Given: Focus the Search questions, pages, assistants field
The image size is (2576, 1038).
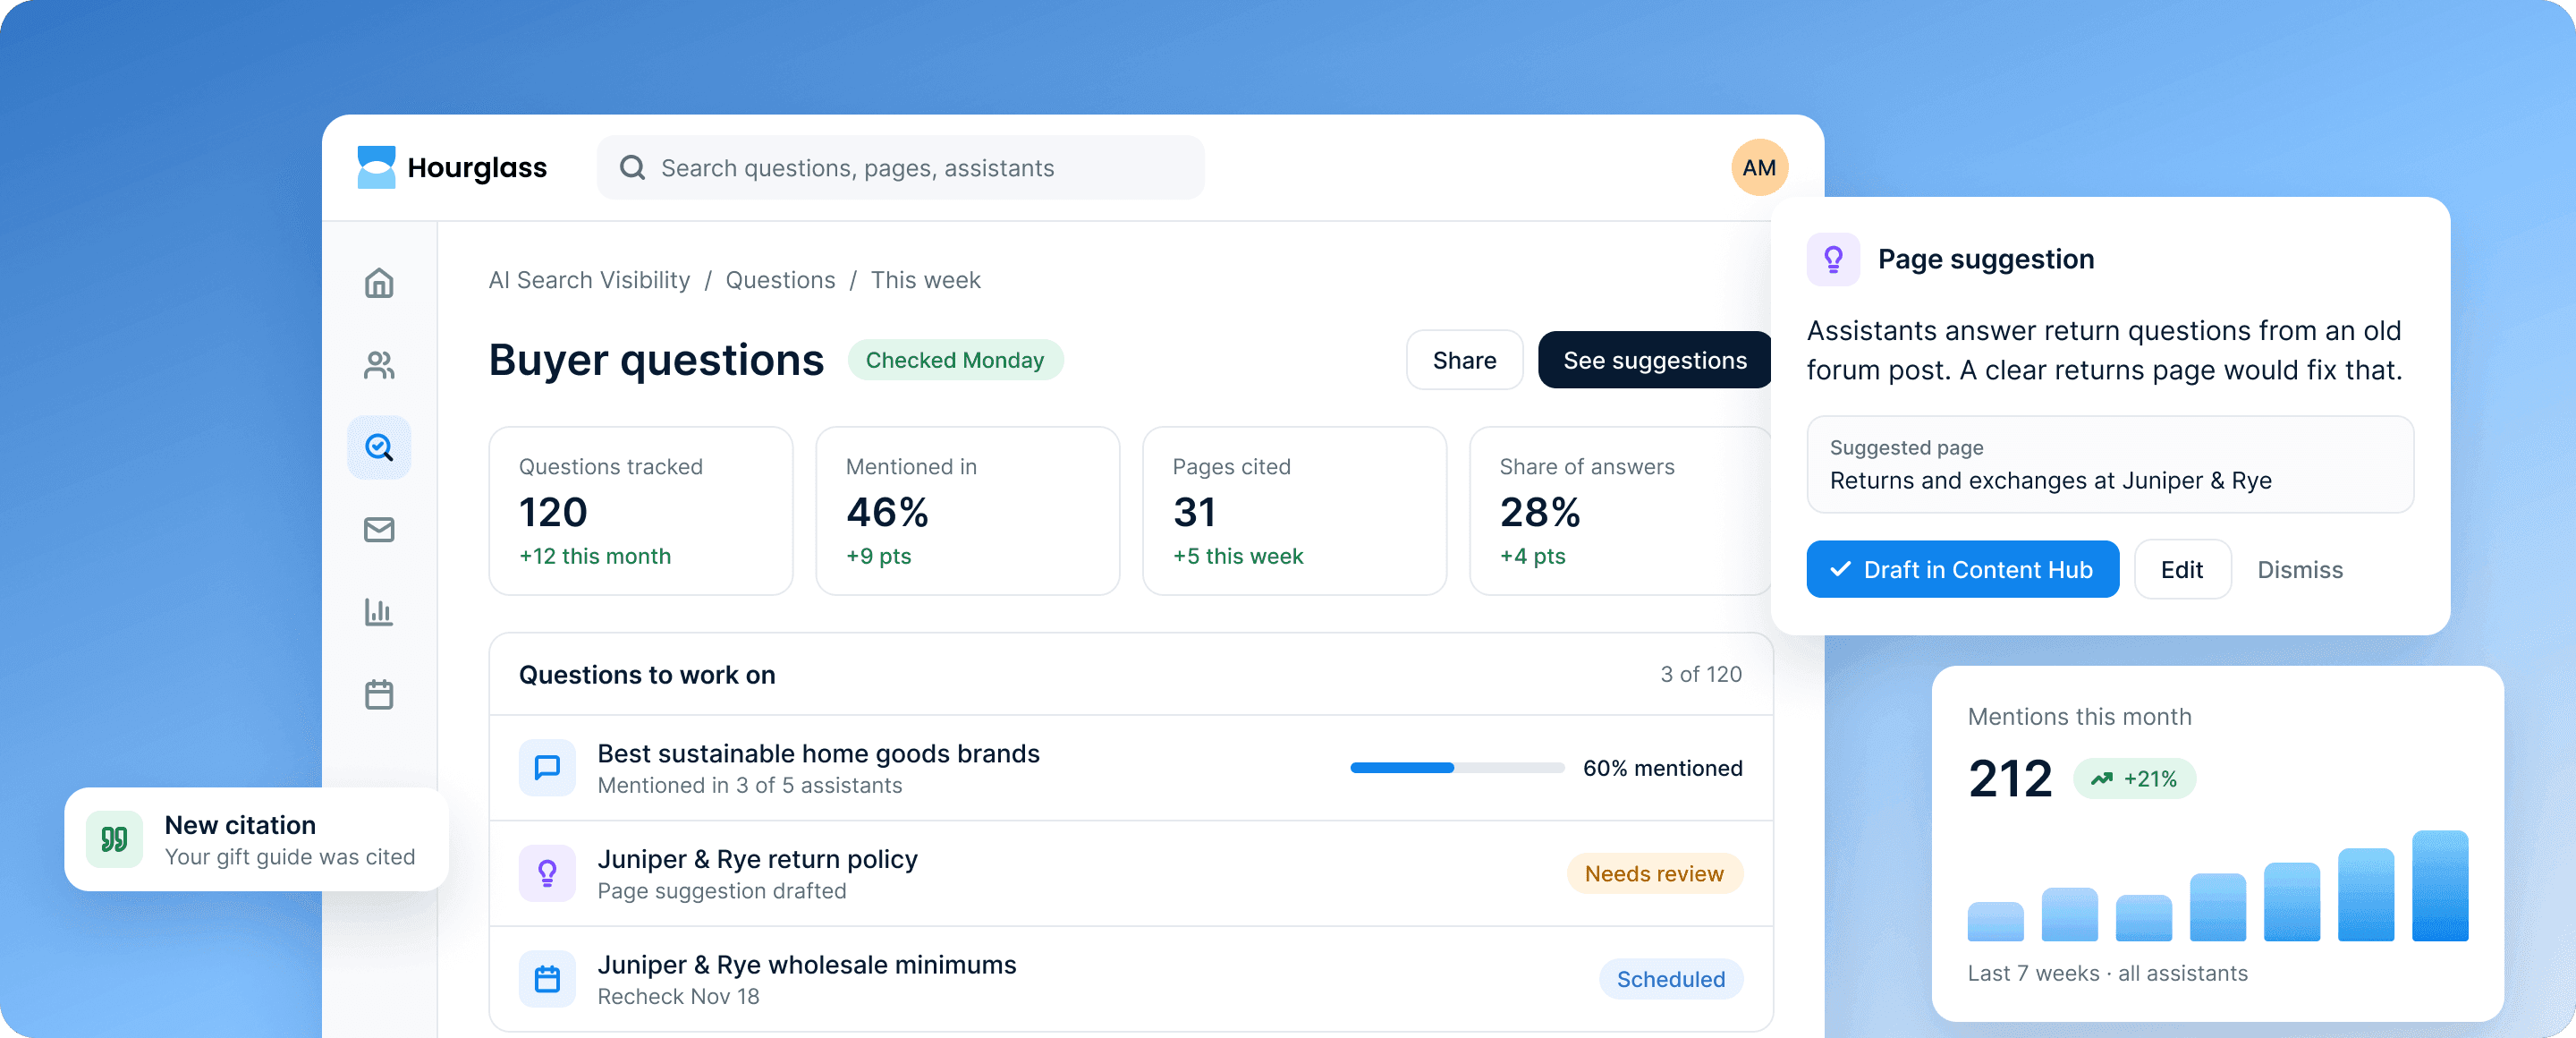Looking at the screenshot, I should [x=900, y=167].
